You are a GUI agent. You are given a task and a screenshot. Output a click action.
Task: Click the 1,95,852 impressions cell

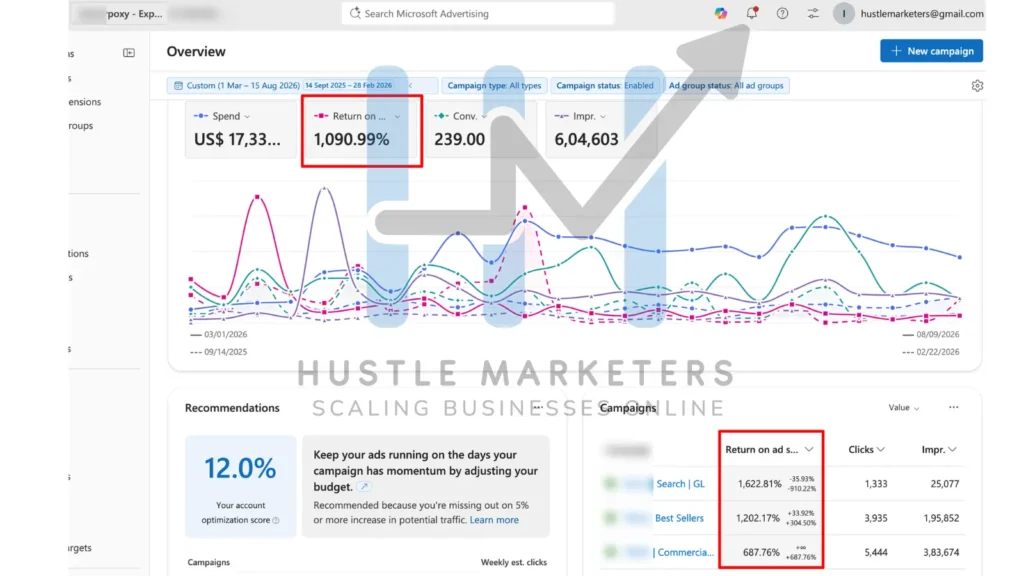pos(941,518)
